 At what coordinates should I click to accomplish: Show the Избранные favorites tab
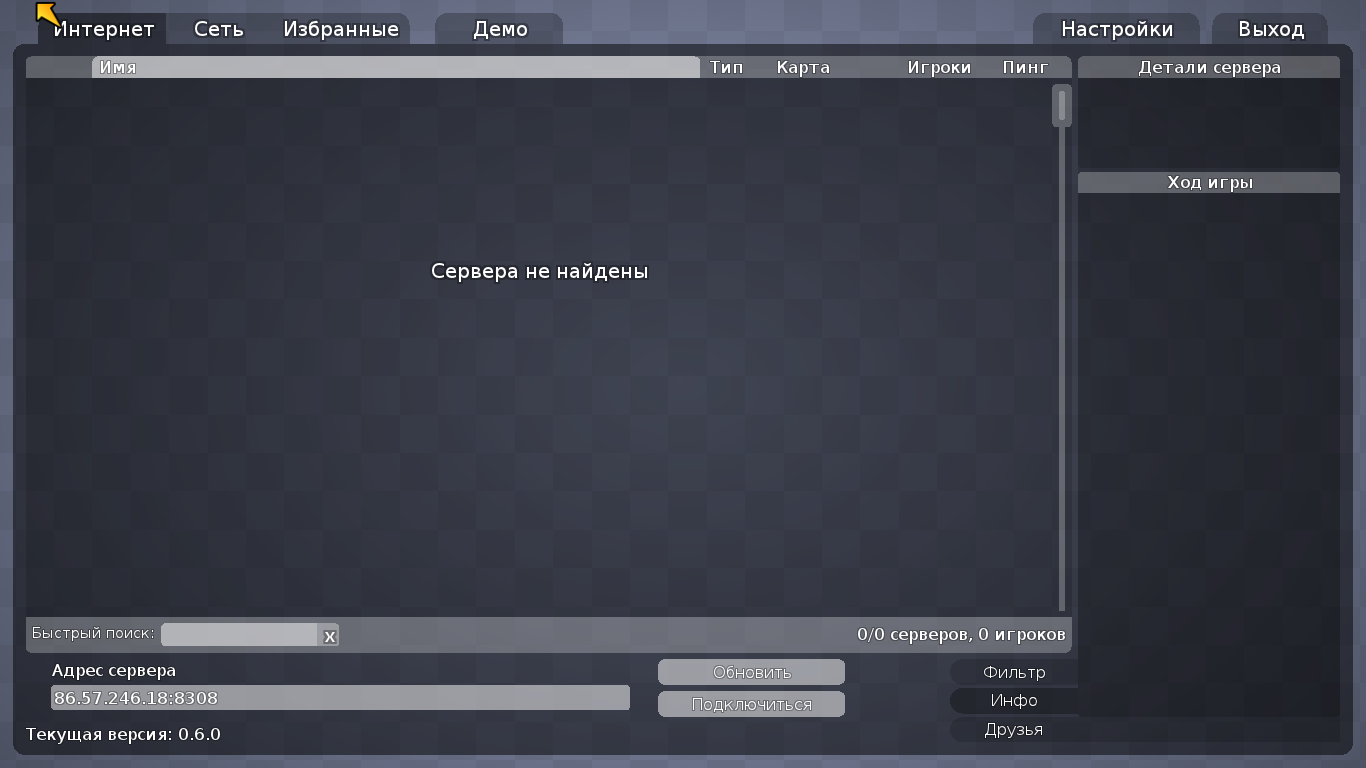(x=341, y=29)
